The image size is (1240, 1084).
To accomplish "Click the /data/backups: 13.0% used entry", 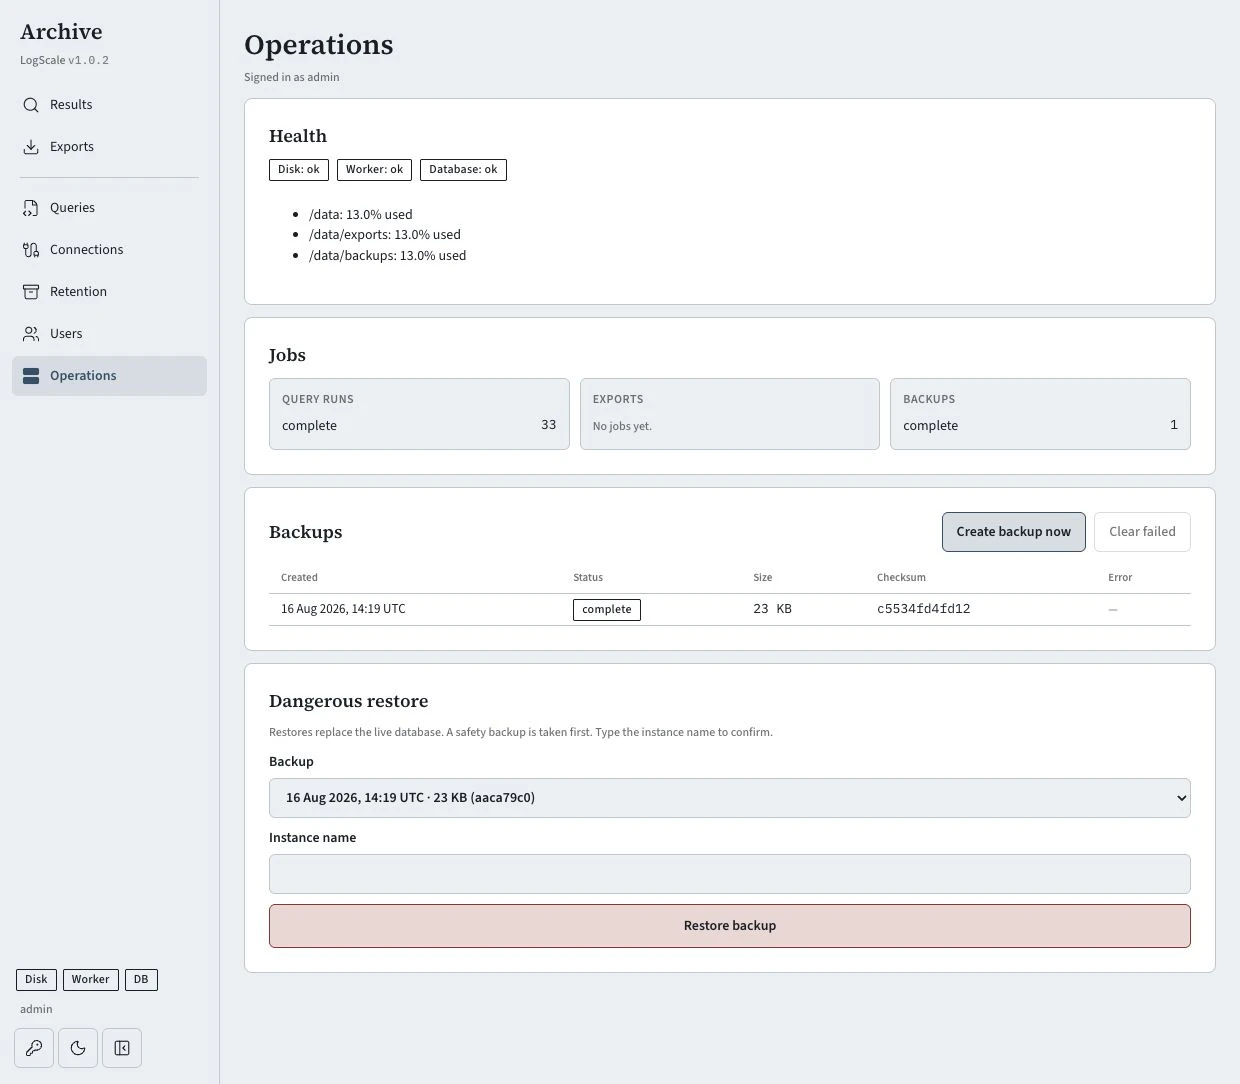I will pyautogui.click(x=388, y=256).
